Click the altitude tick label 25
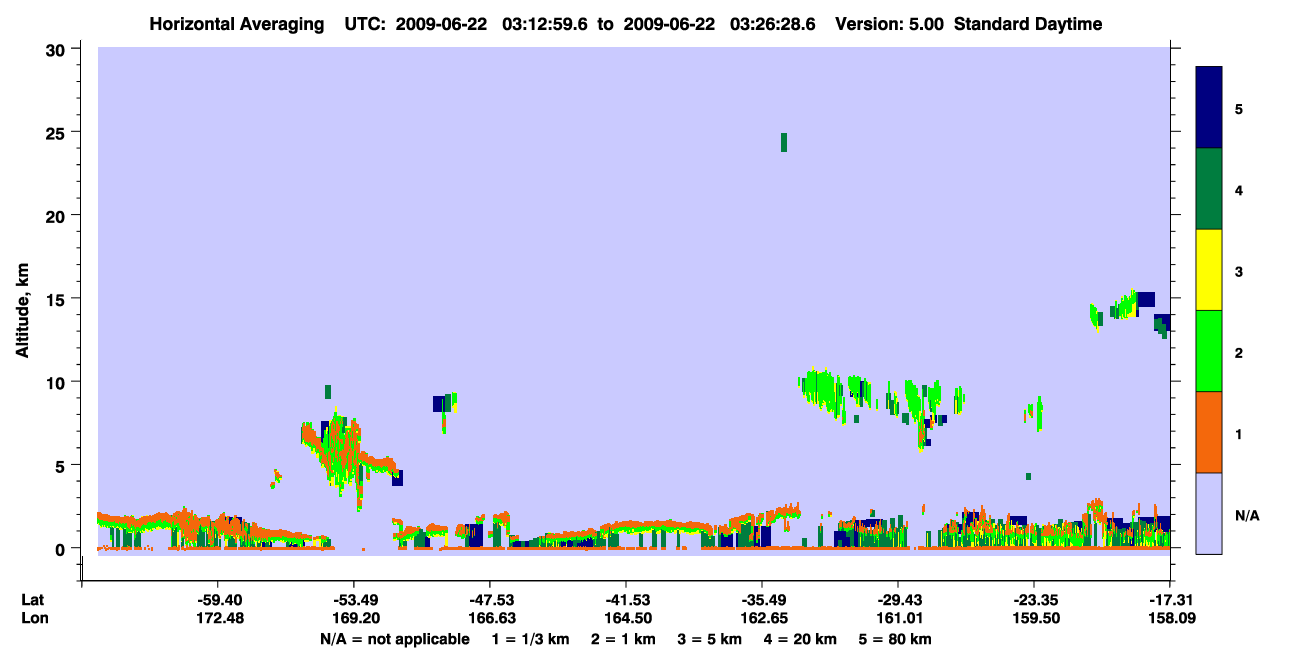1300x667 pixels. coord(58,133)
